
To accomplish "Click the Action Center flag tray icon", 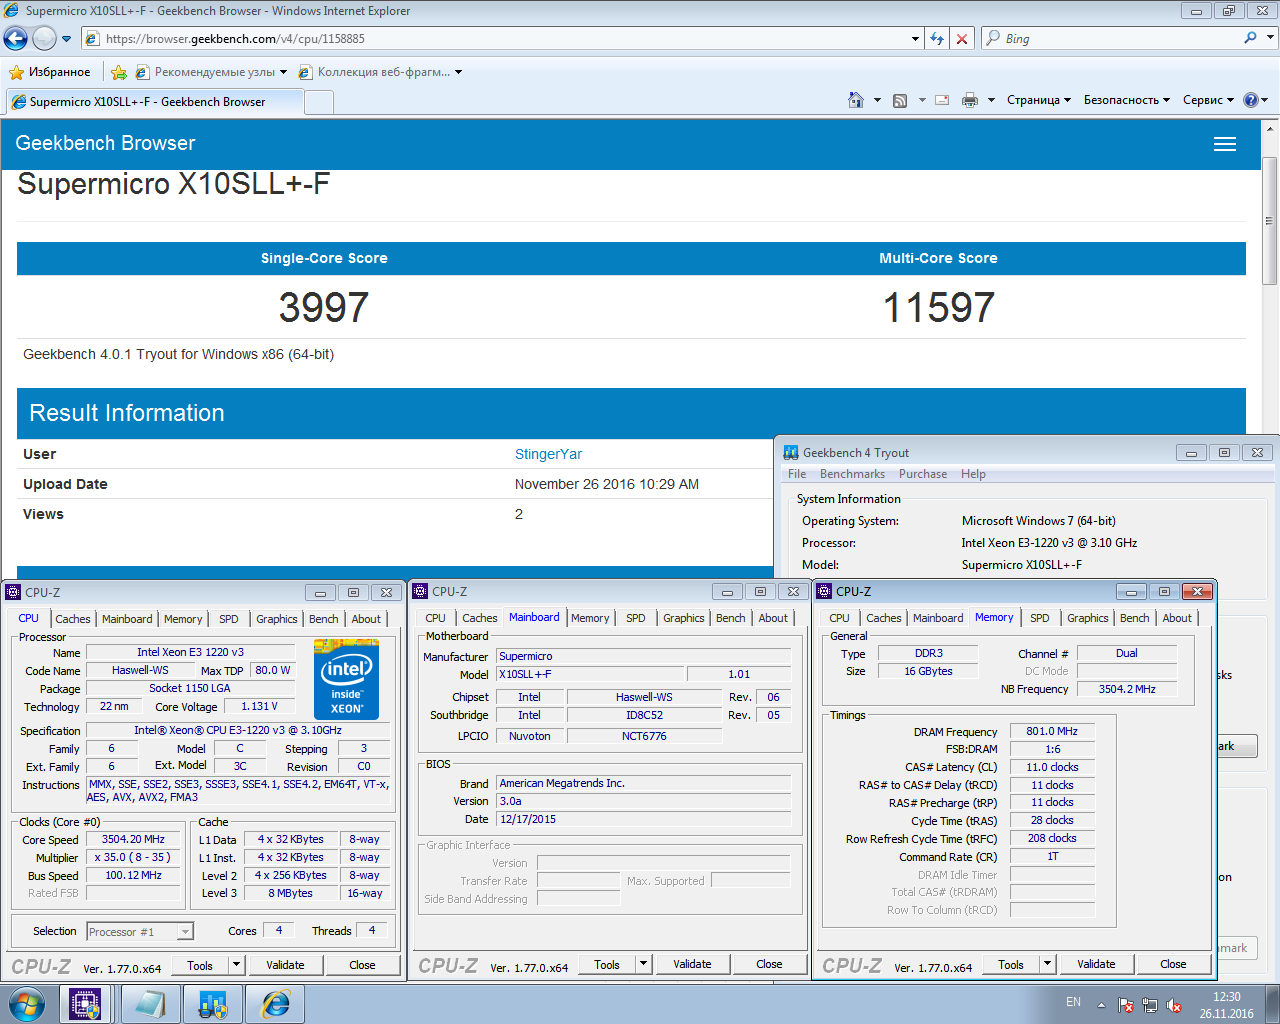I will [x=1126, y=1005].
